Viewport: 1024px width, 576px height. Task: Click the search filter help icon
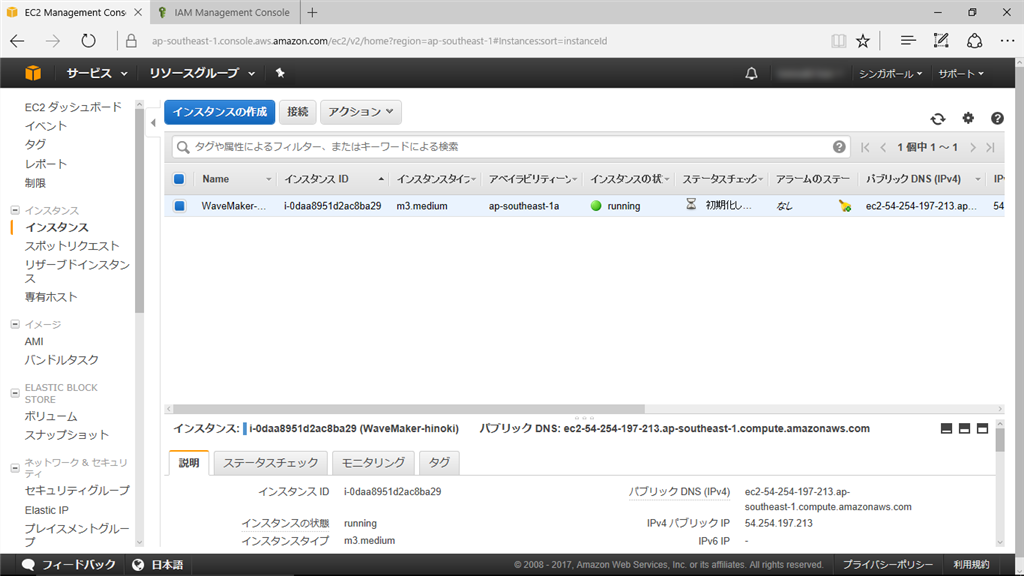[839, 147]
